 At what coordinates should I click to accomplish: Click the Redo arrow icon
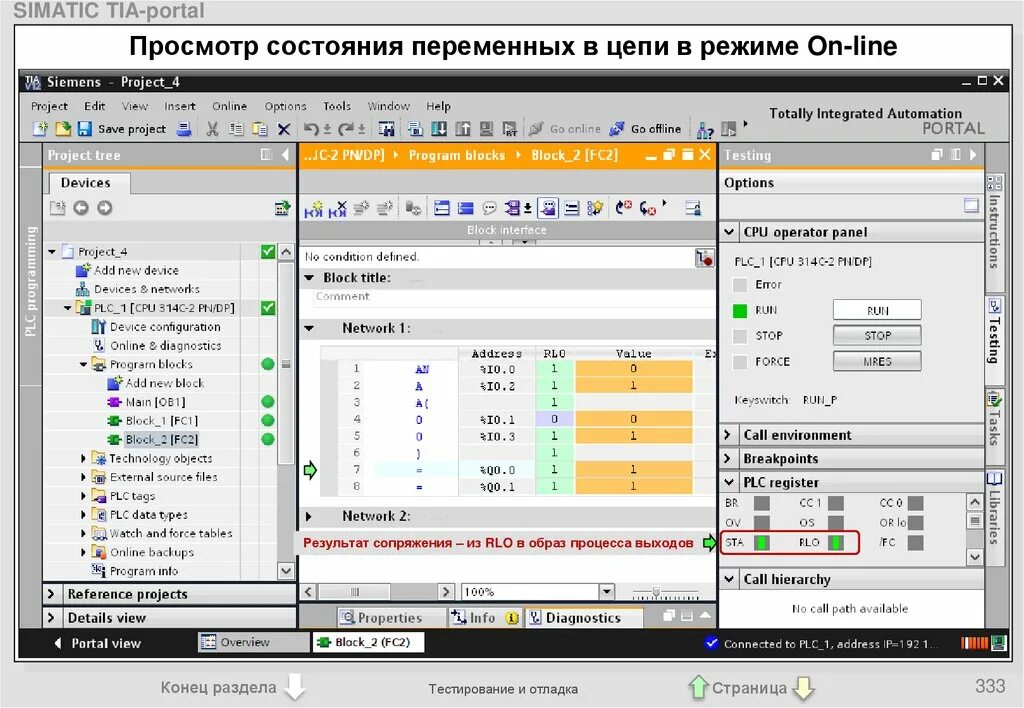pos(346,129)
